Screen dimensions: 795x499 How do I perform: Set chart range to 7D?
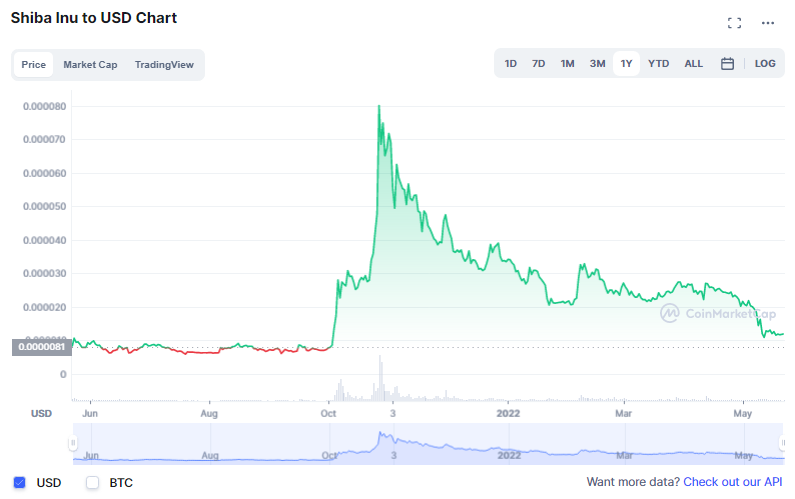538,63
